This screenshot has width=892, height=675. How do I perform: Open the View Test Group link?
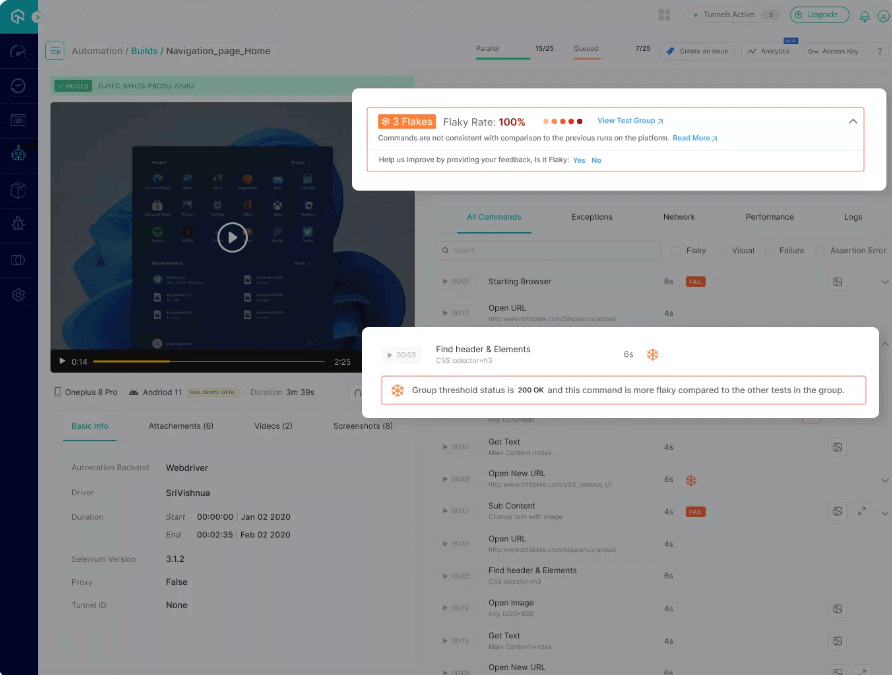click(630, 121)
